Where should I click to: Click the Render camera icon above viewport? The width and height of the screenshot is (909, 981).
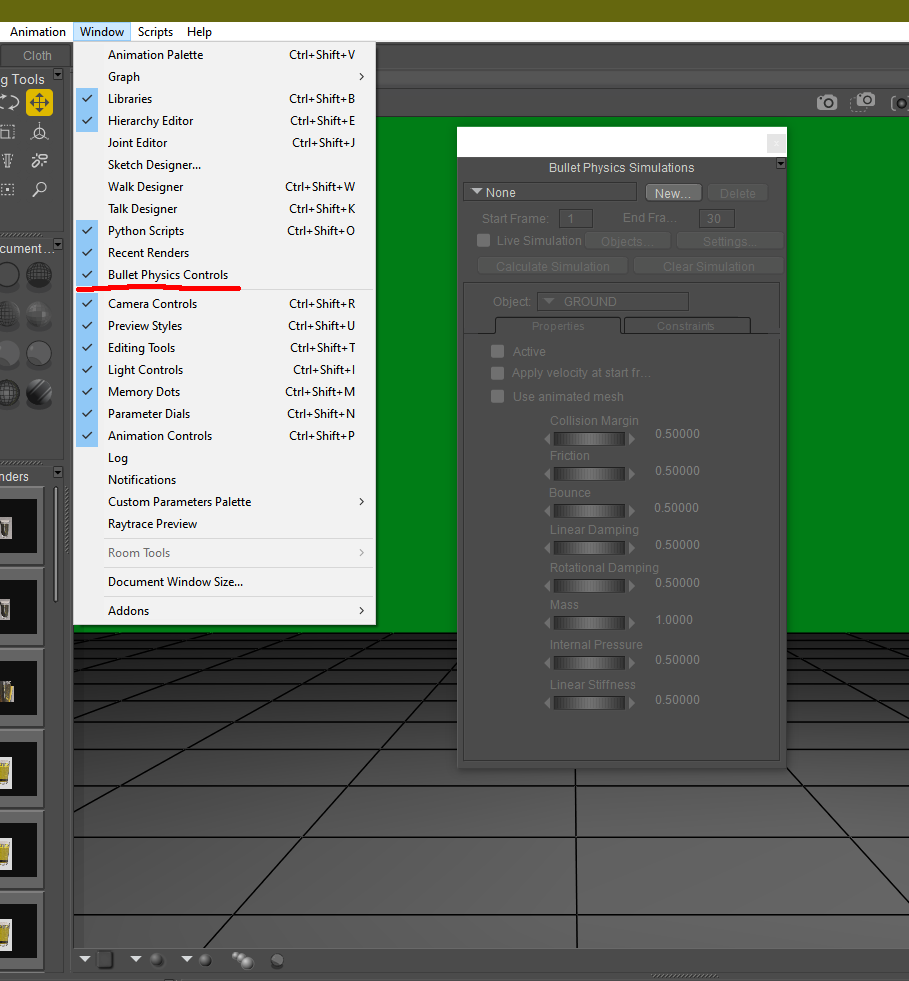click(826, 103)
